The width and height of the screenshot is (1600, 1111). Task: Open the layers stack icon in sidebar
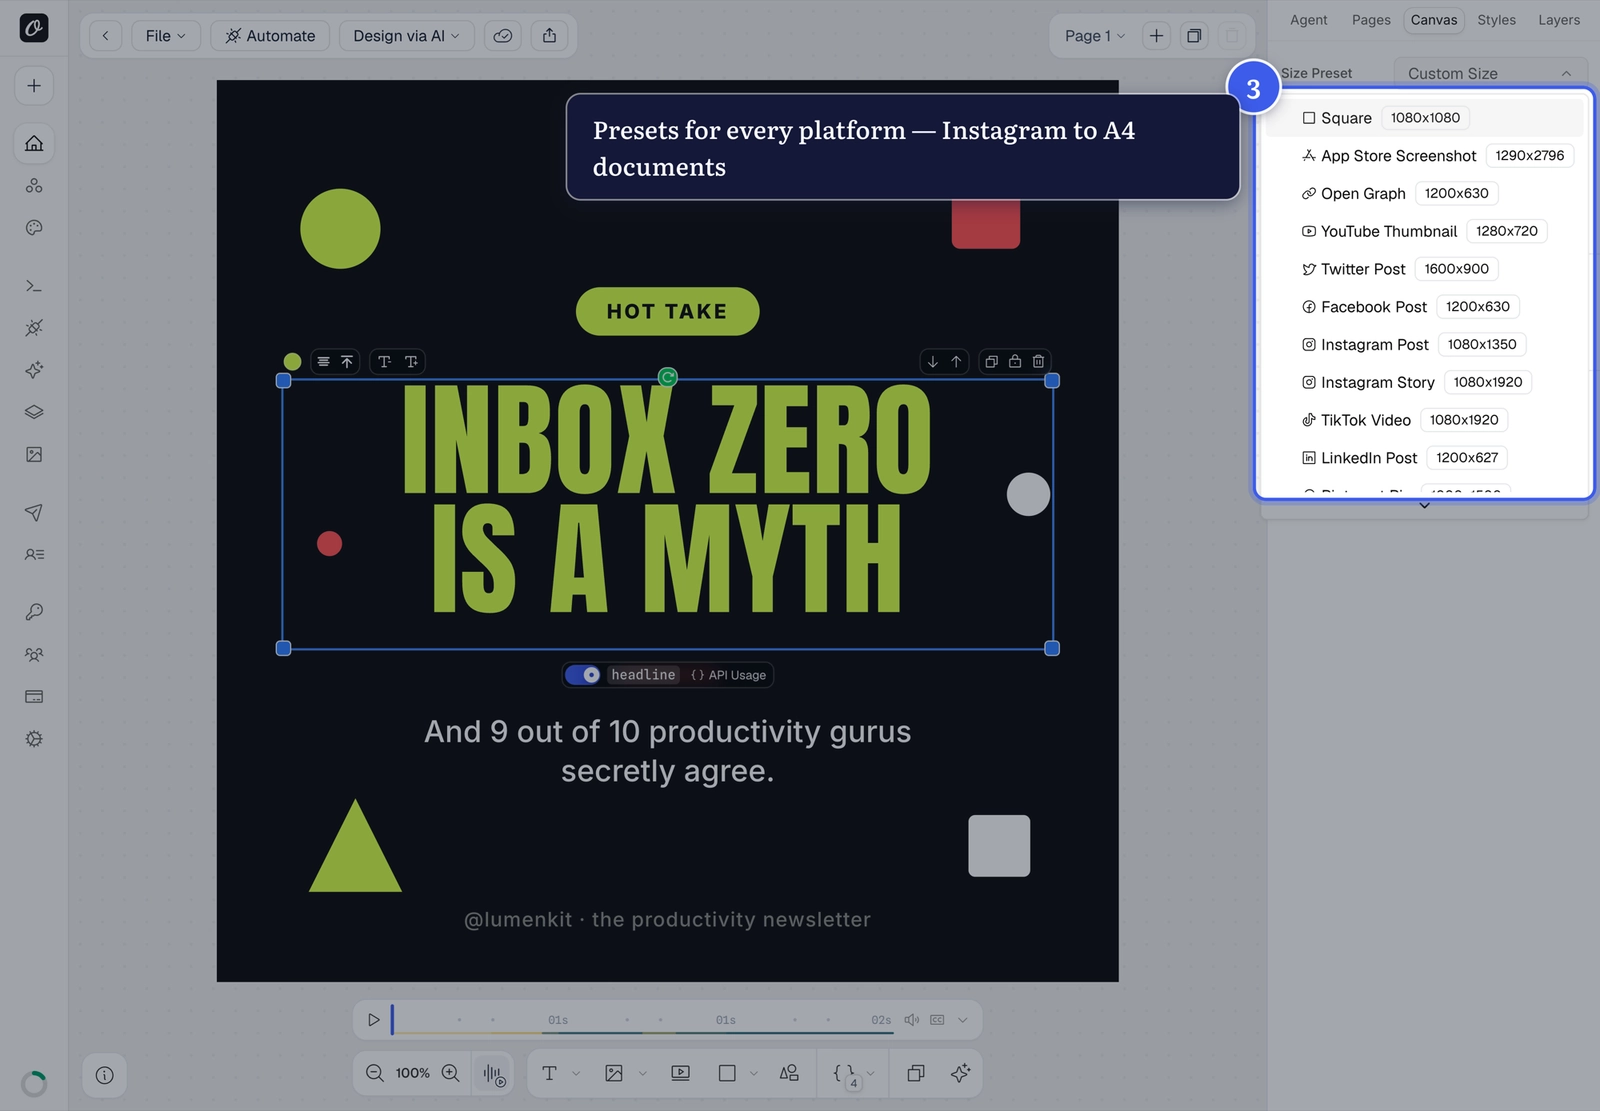point(34,412)
